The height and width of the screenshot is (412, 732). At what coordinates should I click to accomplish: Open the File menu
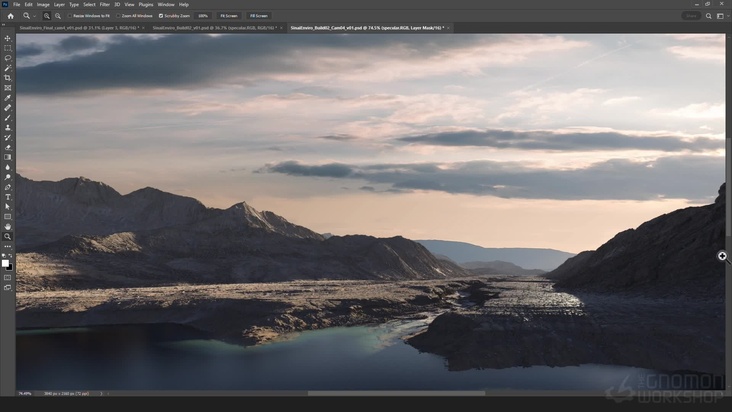(x=16, y=5)
